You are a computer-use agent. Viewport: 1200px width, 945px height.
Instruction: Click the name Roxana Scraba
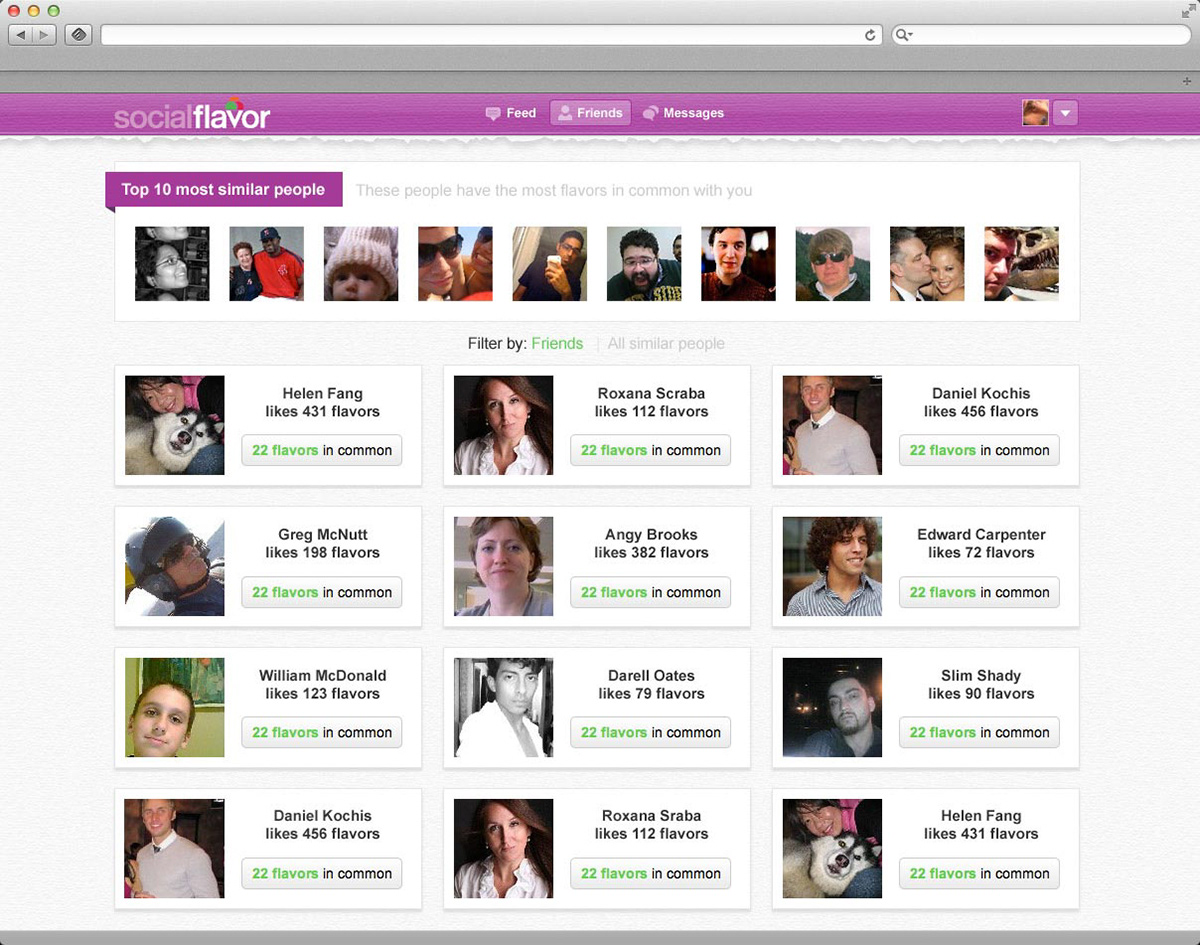click(652, 393)
